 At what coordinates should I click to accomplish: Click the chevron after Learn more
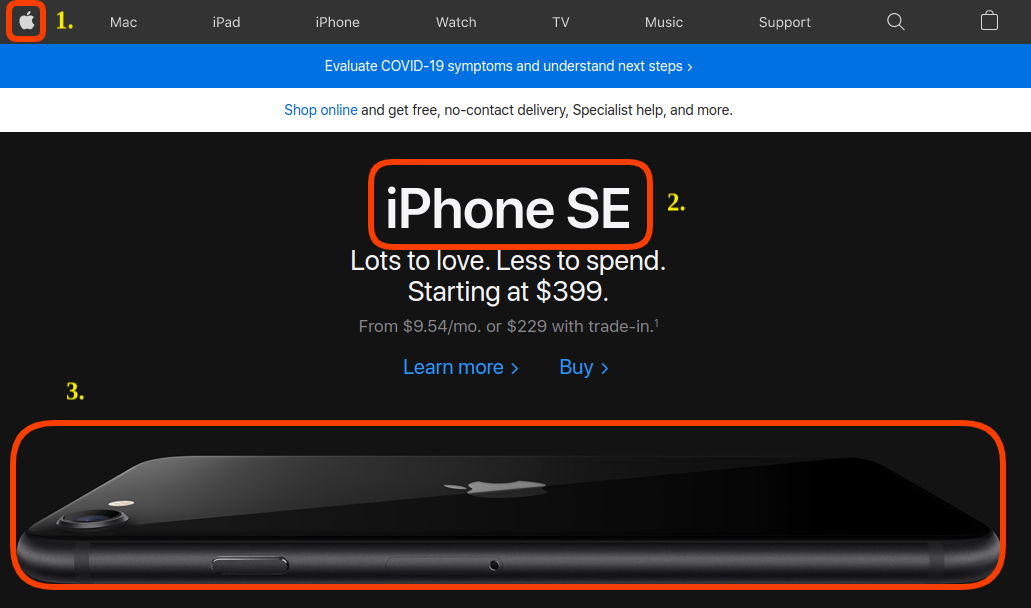[515, 369]
